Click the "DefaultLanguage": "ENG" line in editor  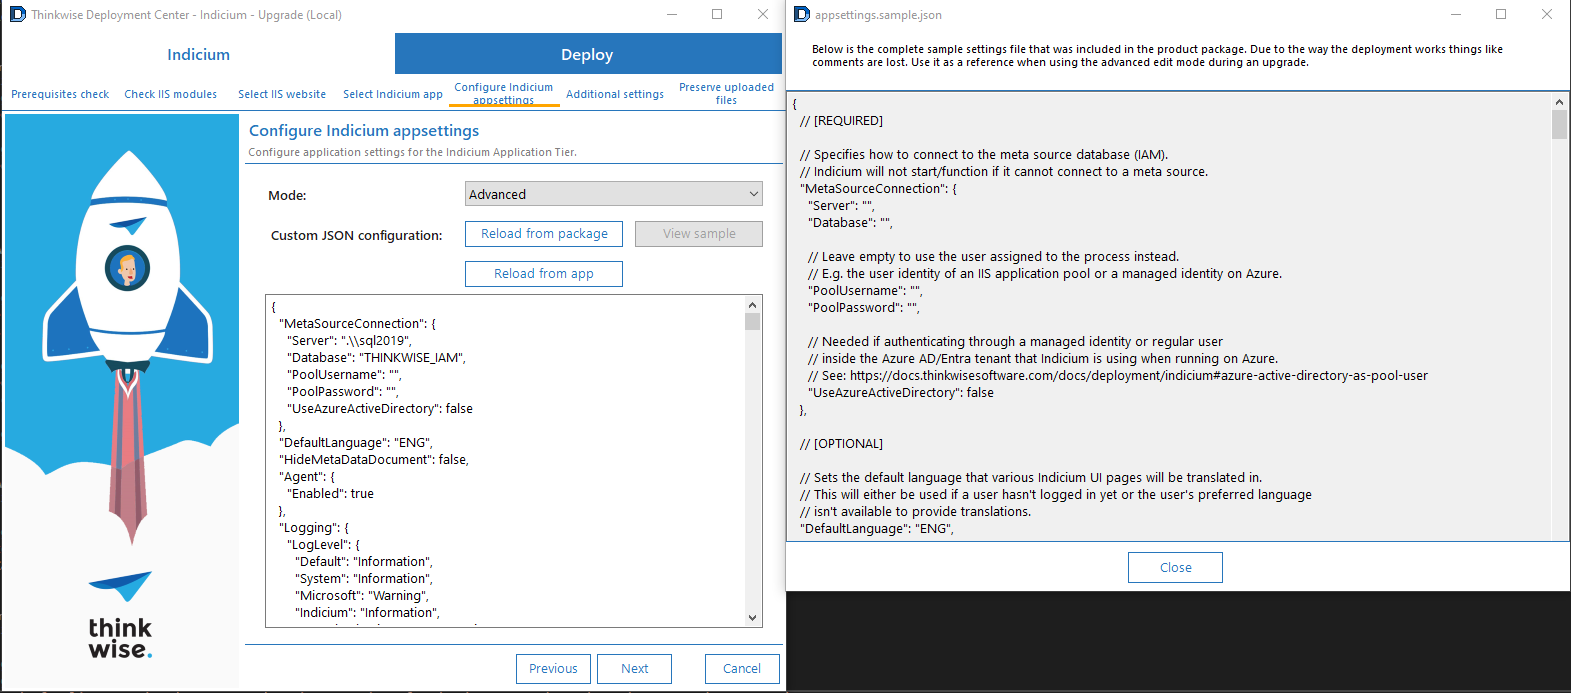(355, 443)
